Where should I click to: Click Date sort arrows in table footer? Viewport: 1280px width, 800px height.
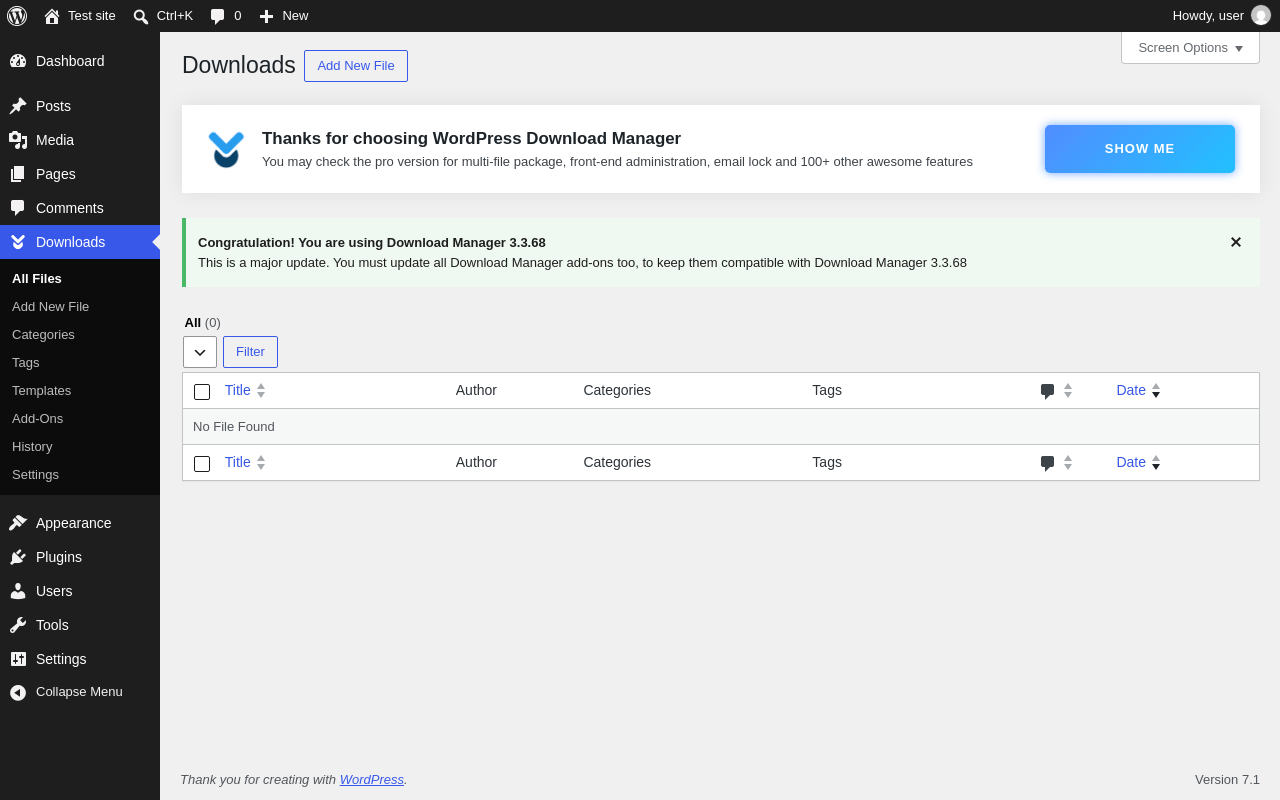click(x=1156, y=463)
